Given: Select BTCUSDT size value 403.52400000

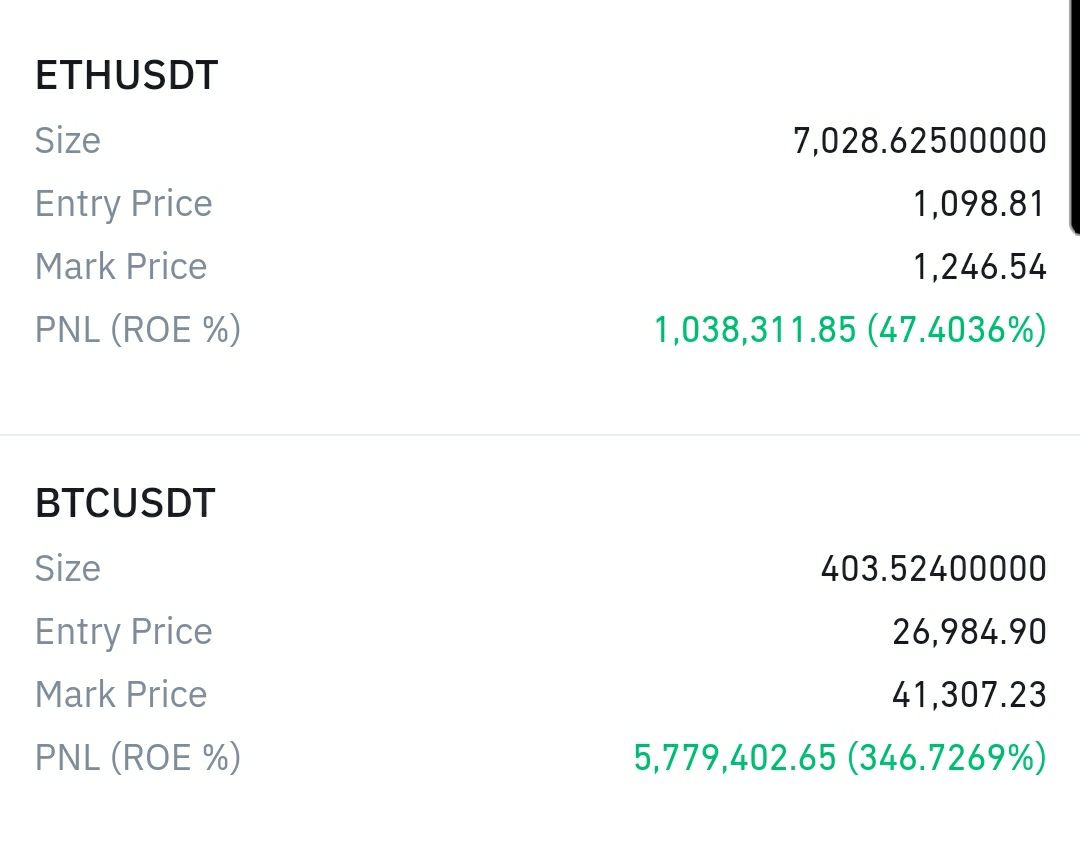Looking at the screenshot, I should [x=933, y=569].
